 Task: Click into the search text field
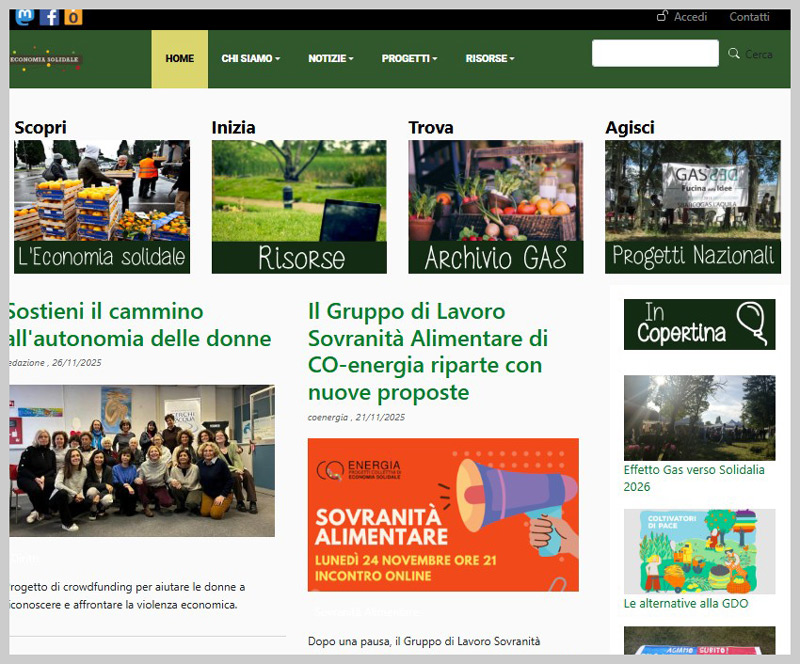click(655, 54)
